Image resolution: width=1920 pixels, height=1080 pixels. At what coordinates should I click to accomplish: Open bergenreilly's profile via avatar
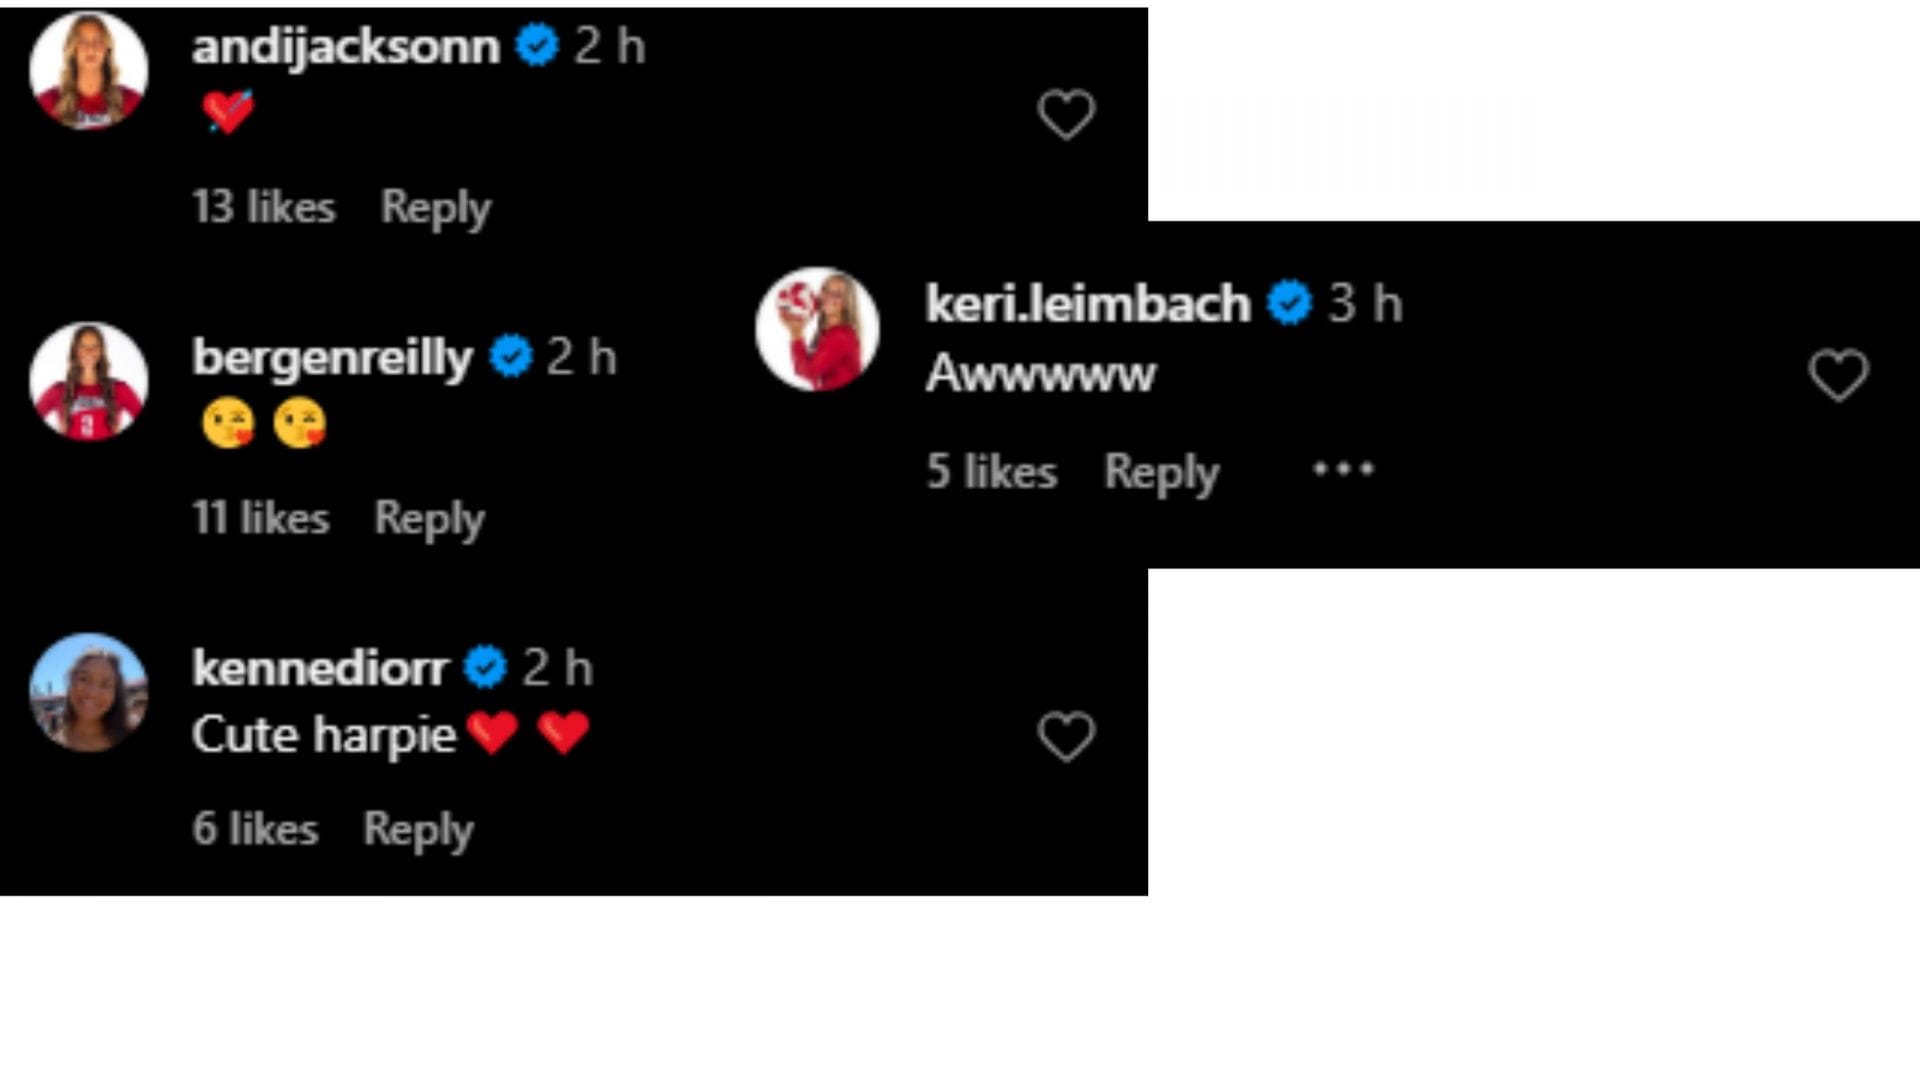tap(90, 383)
